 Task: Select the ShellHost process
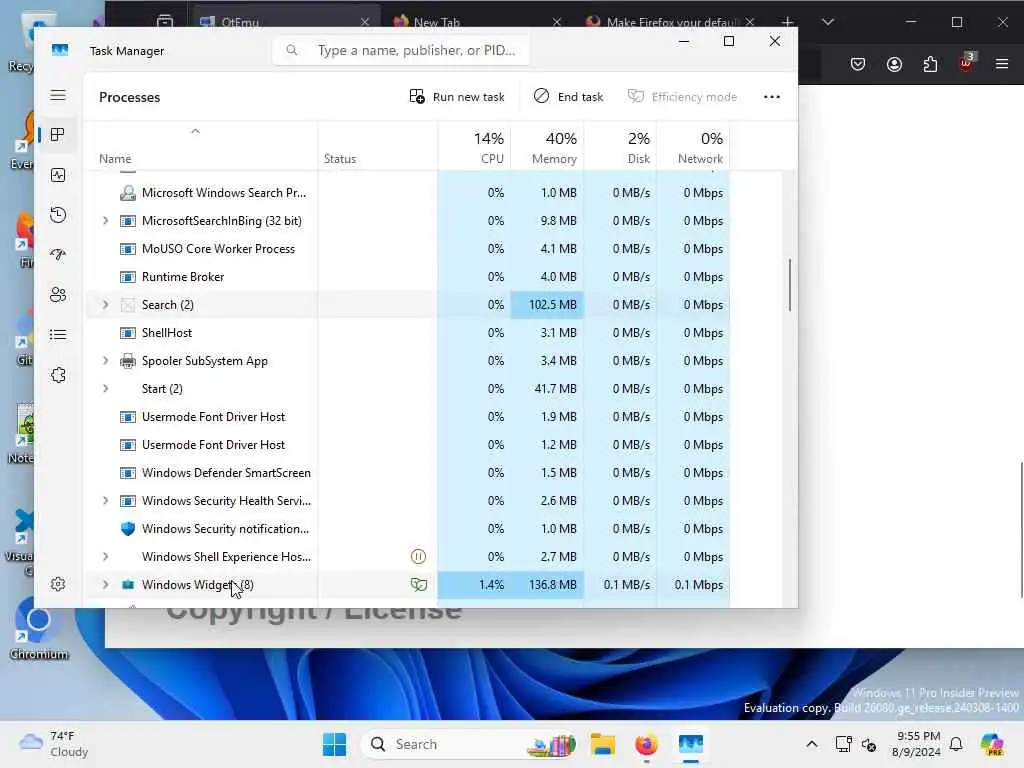(408, 332)
